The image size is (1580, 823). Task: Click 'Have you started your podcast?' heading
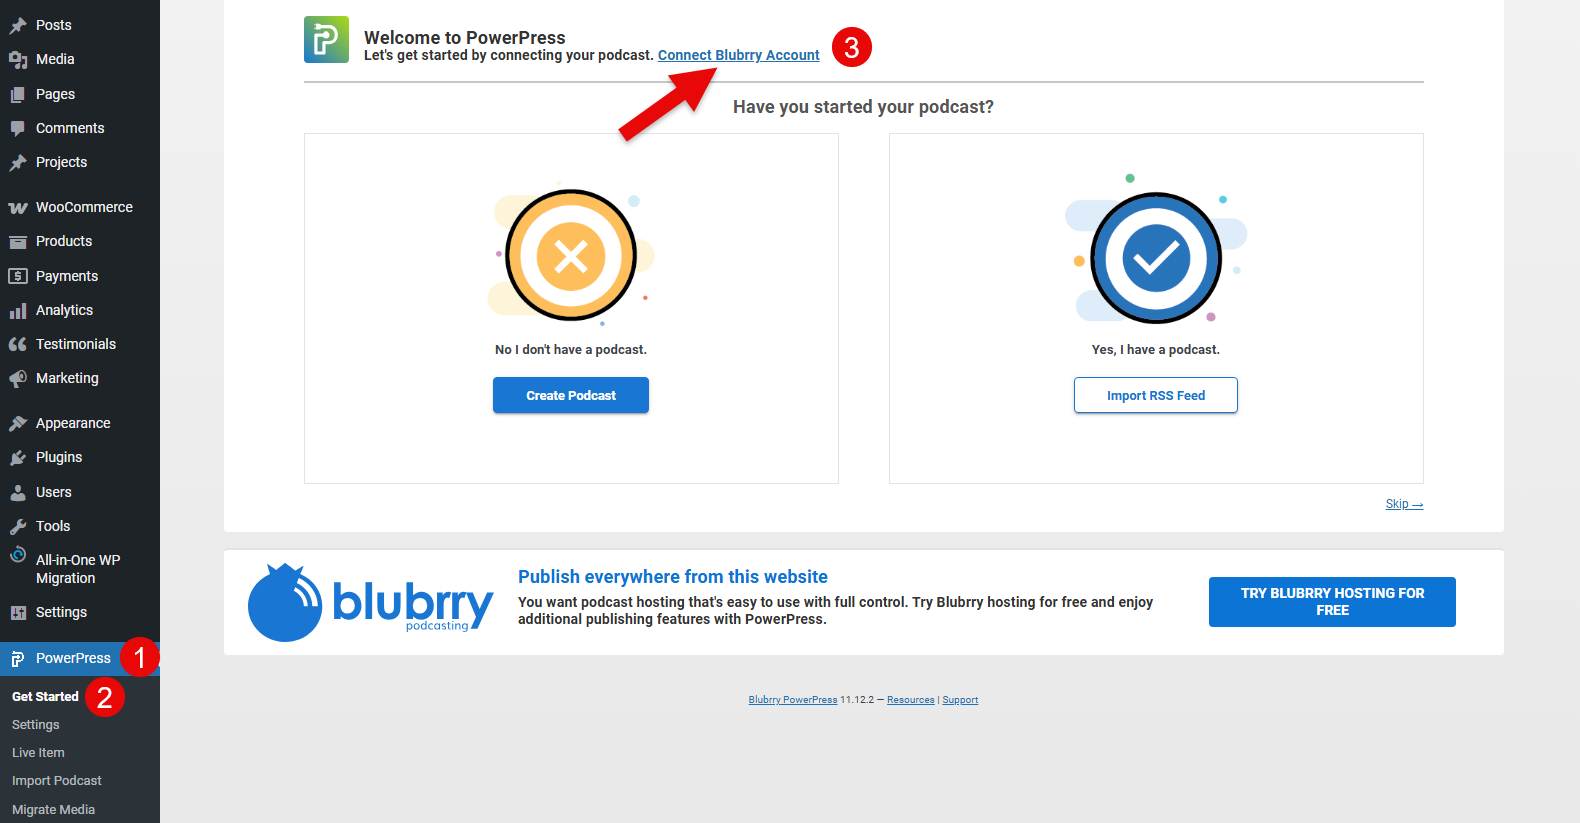[x=863, y=107]
